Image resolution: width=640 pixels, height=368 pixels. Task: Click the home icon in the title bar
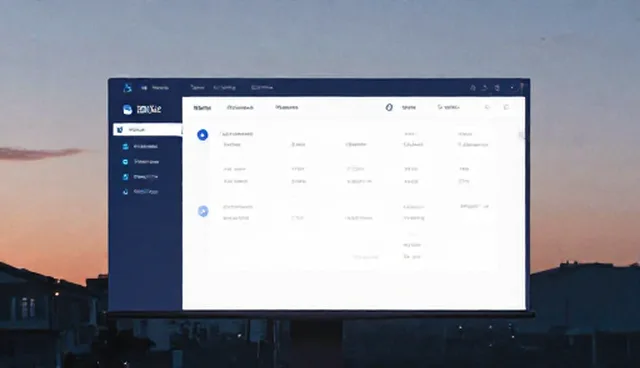click(473, 88)
